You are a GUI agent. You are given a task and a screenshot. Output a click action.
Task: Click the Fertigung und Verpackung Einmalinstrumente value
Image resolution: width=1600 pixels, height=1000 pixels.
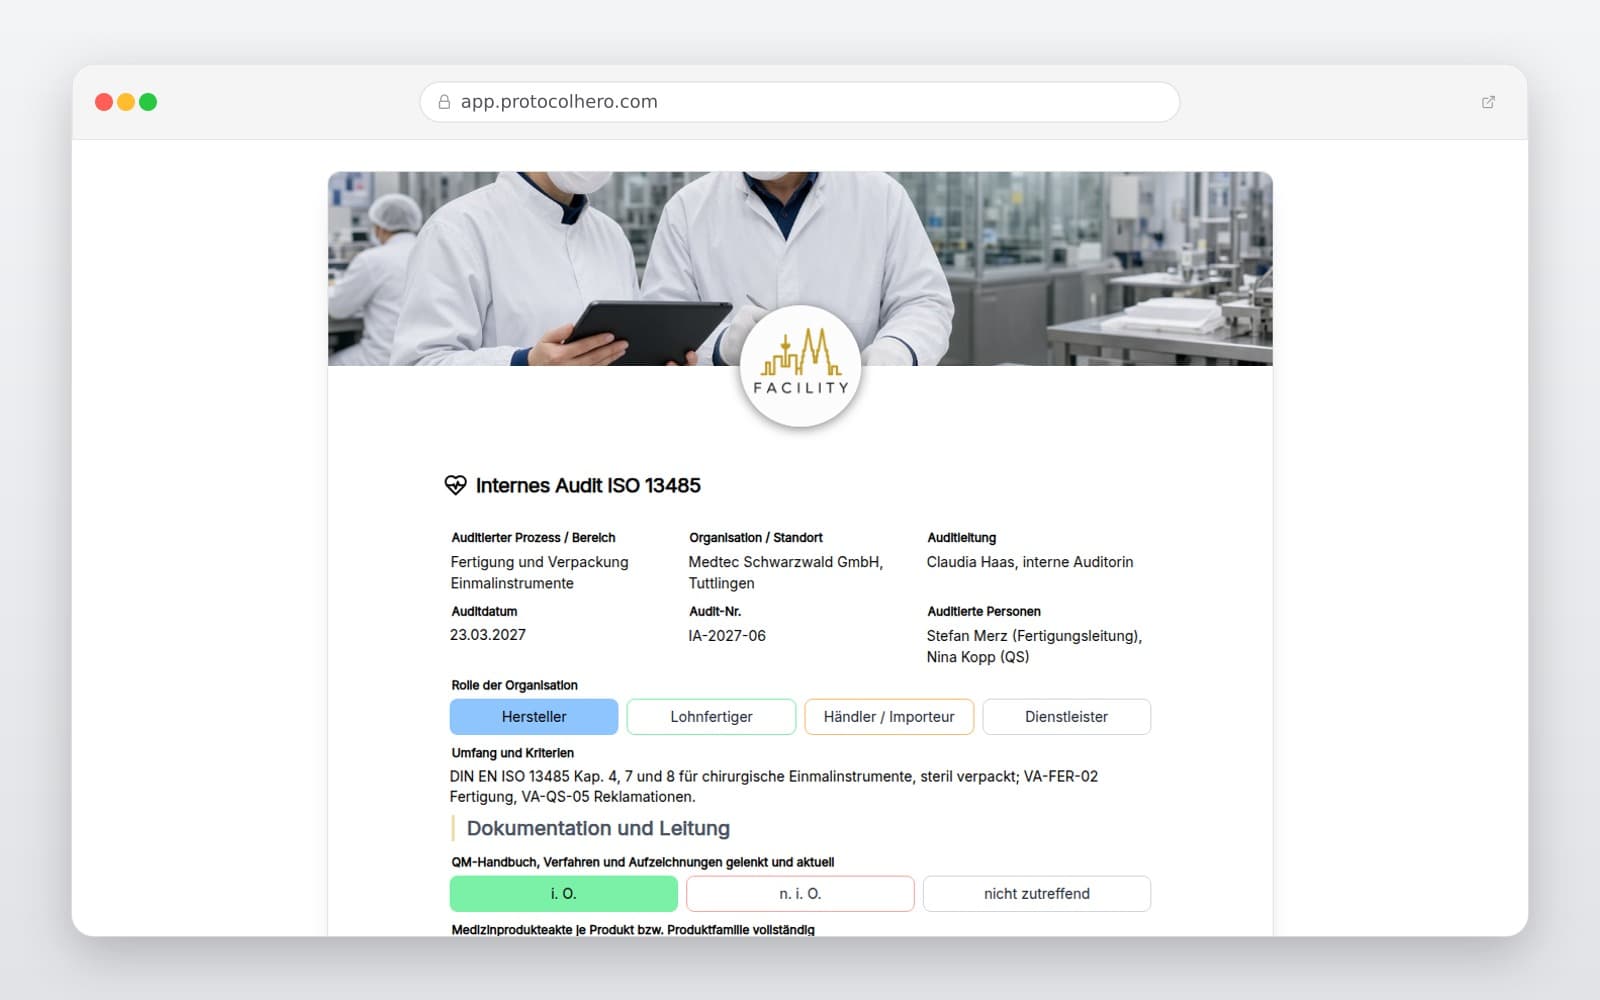click(540, 572)
